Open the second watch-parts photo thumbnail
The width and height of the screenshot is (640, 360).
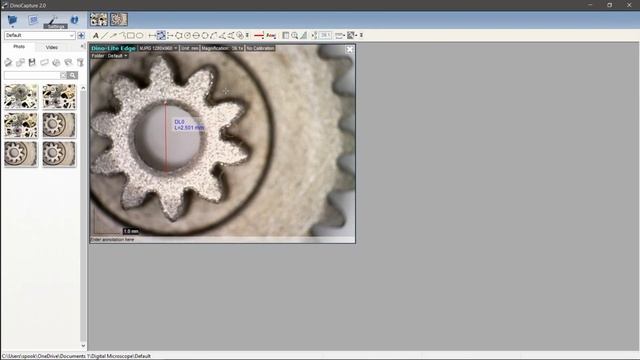click(x=59, y=97)
